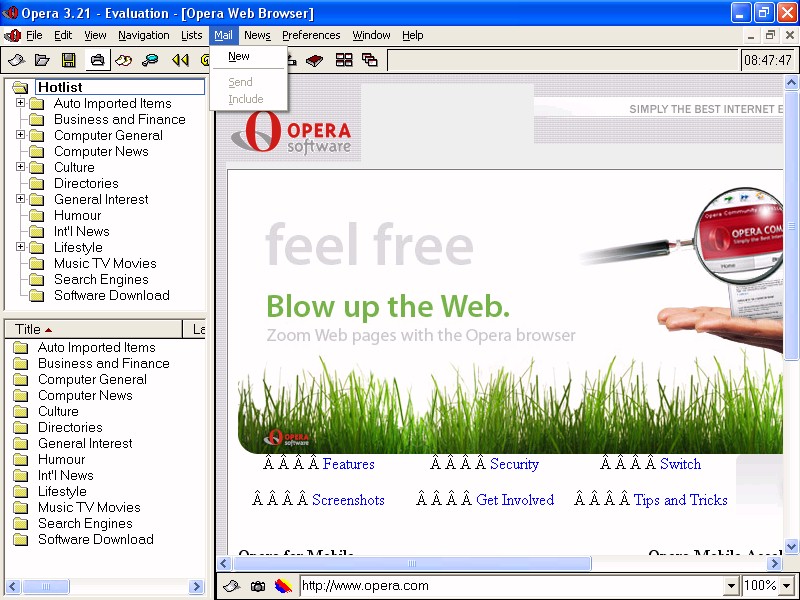The width and height of the screenshot is (800, 600).
Task: Expand the Lifestyle tree node
Action: pos(20,246)
